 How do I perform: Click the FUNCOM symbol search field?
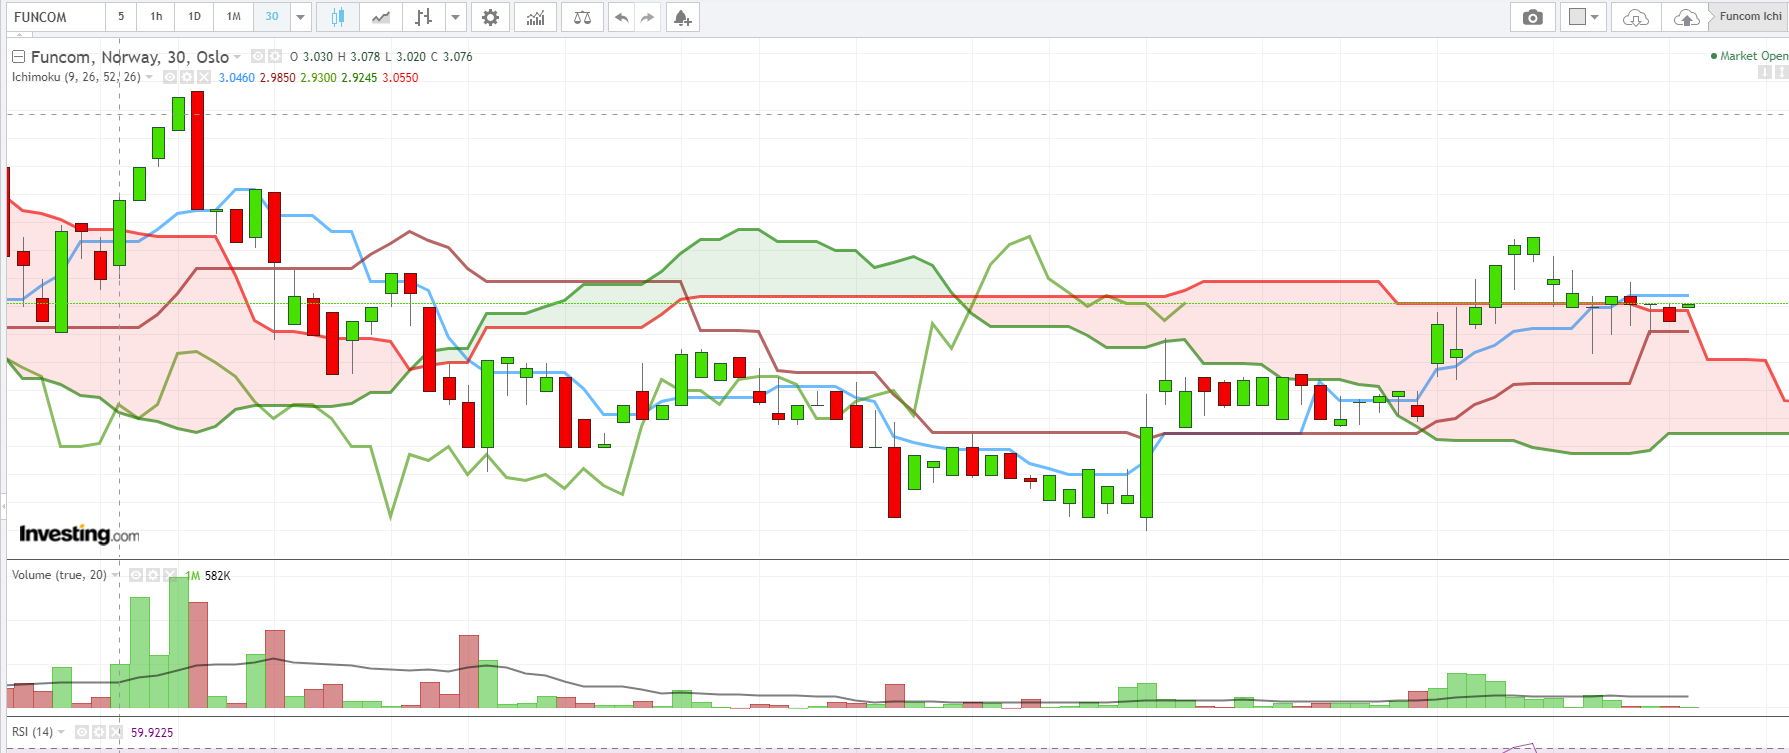point(55,17)
